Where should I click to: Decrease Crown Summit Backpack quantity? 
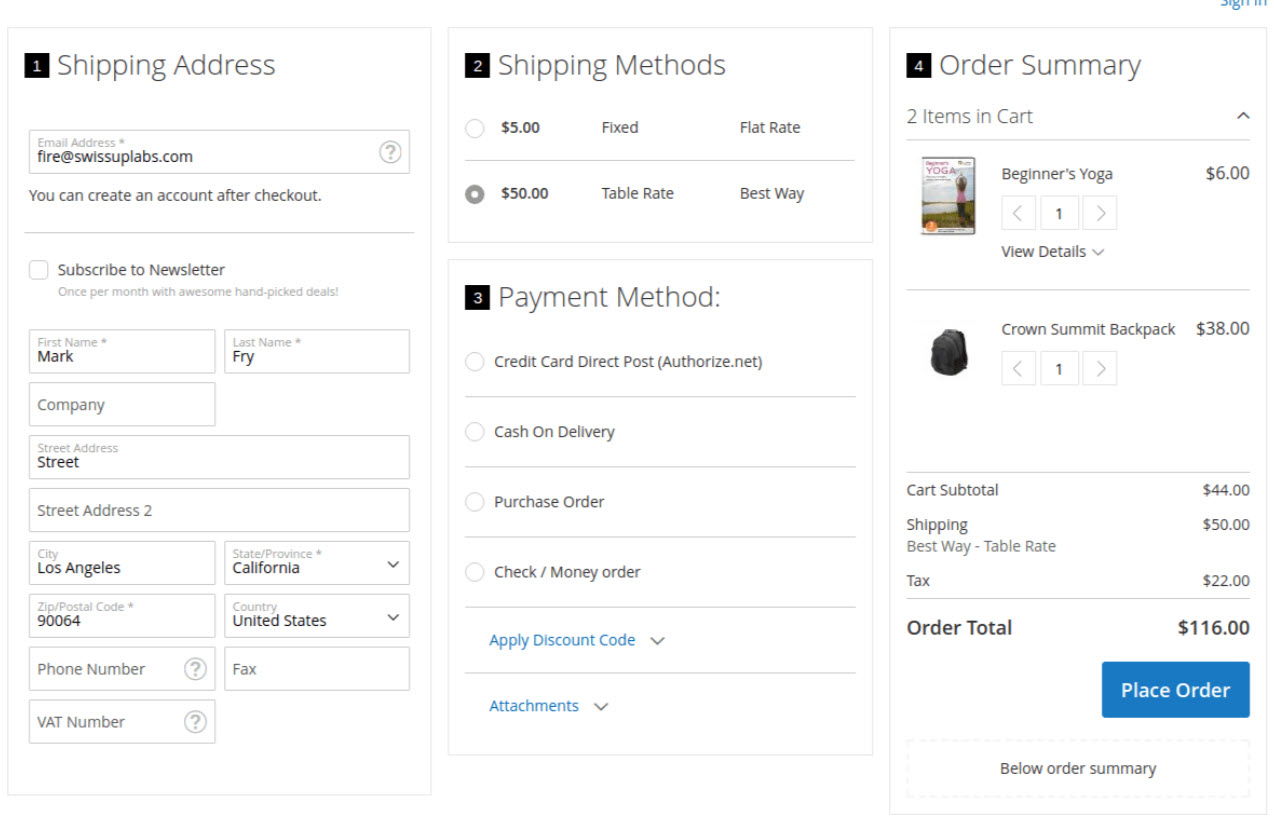(x=1018, y=369)
